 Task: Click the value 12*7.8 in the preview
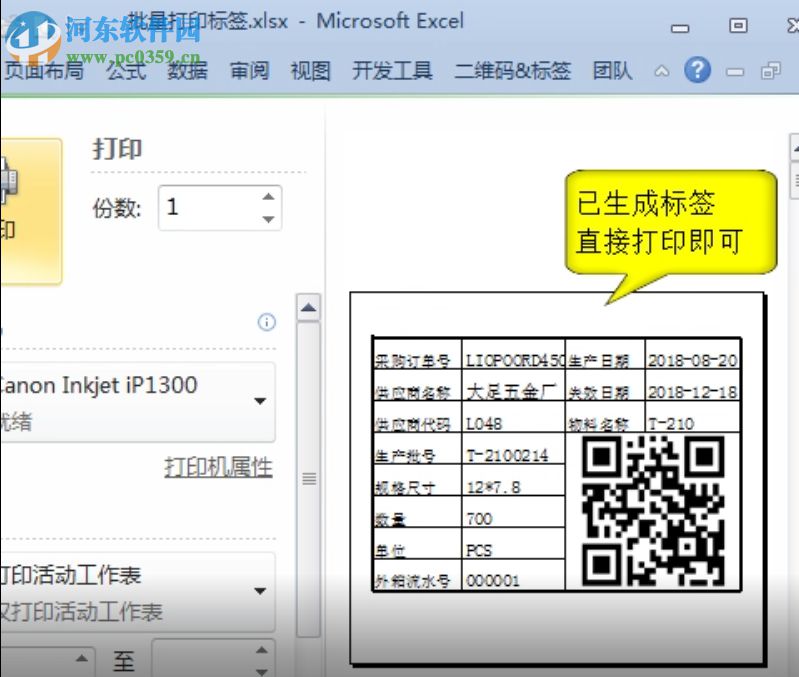tap(494, 487)
